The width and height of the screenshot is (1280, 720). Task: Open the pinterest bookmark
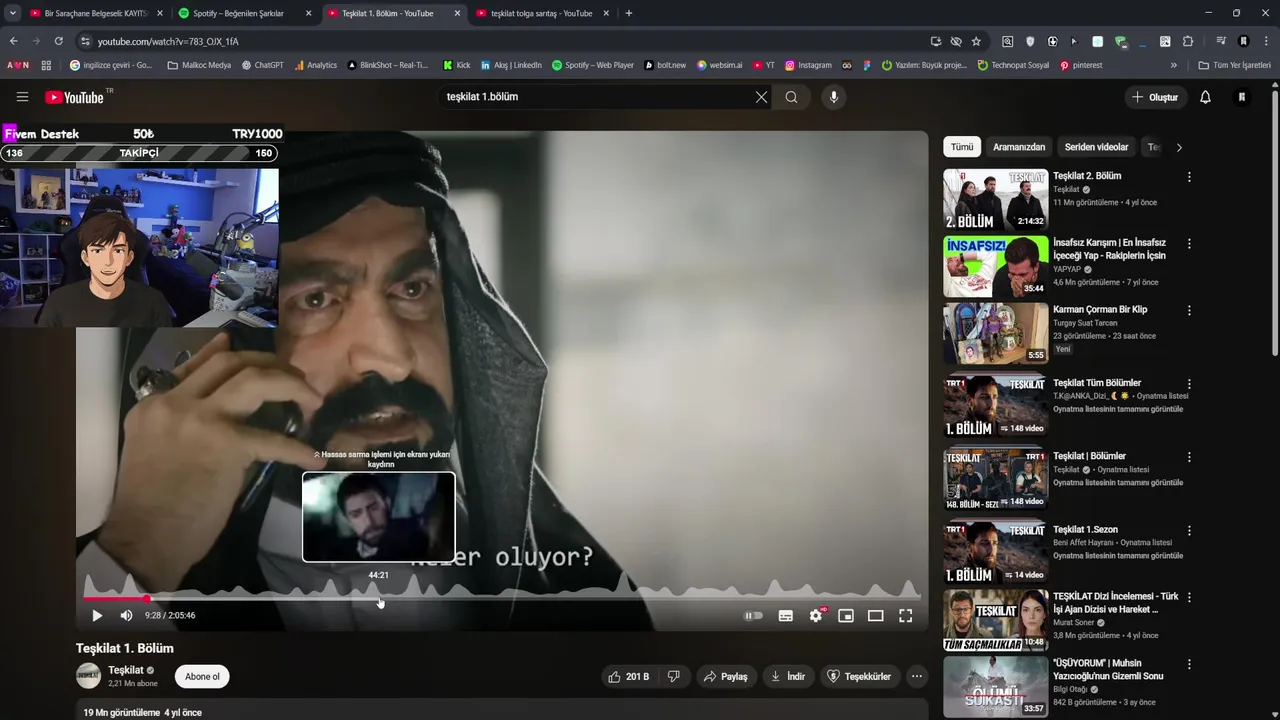pos(1081,65)
